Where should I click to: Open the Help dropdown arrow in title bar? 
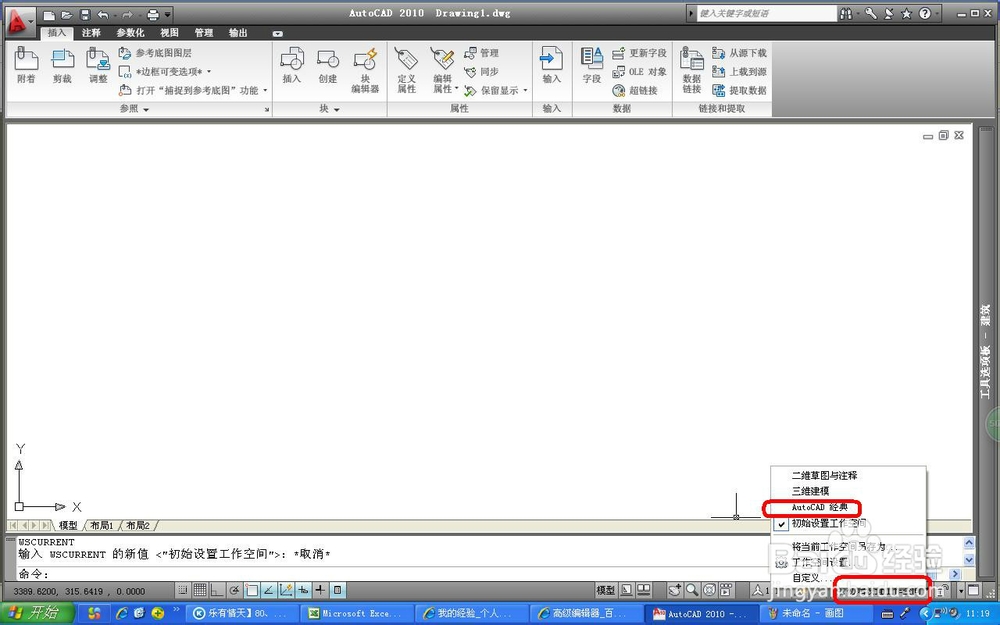click(938, 13)
